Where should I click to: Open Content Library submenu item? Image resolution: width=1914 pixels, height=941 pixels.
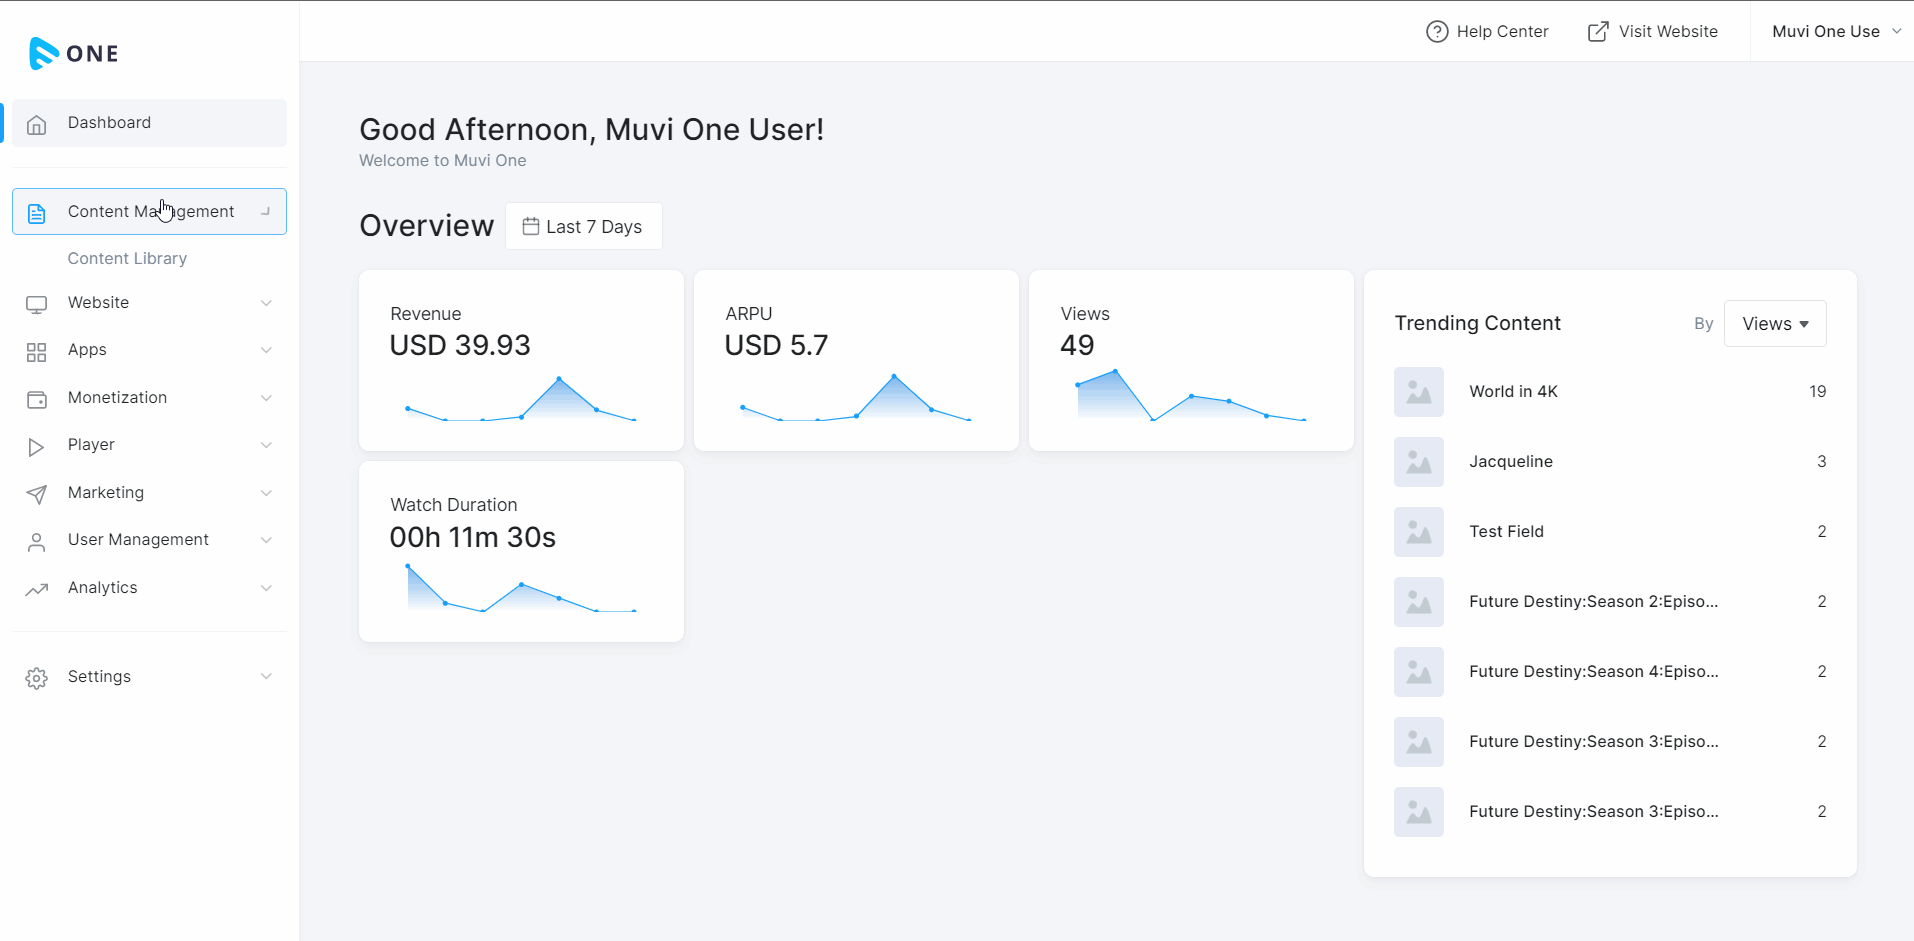pos(127,258)
